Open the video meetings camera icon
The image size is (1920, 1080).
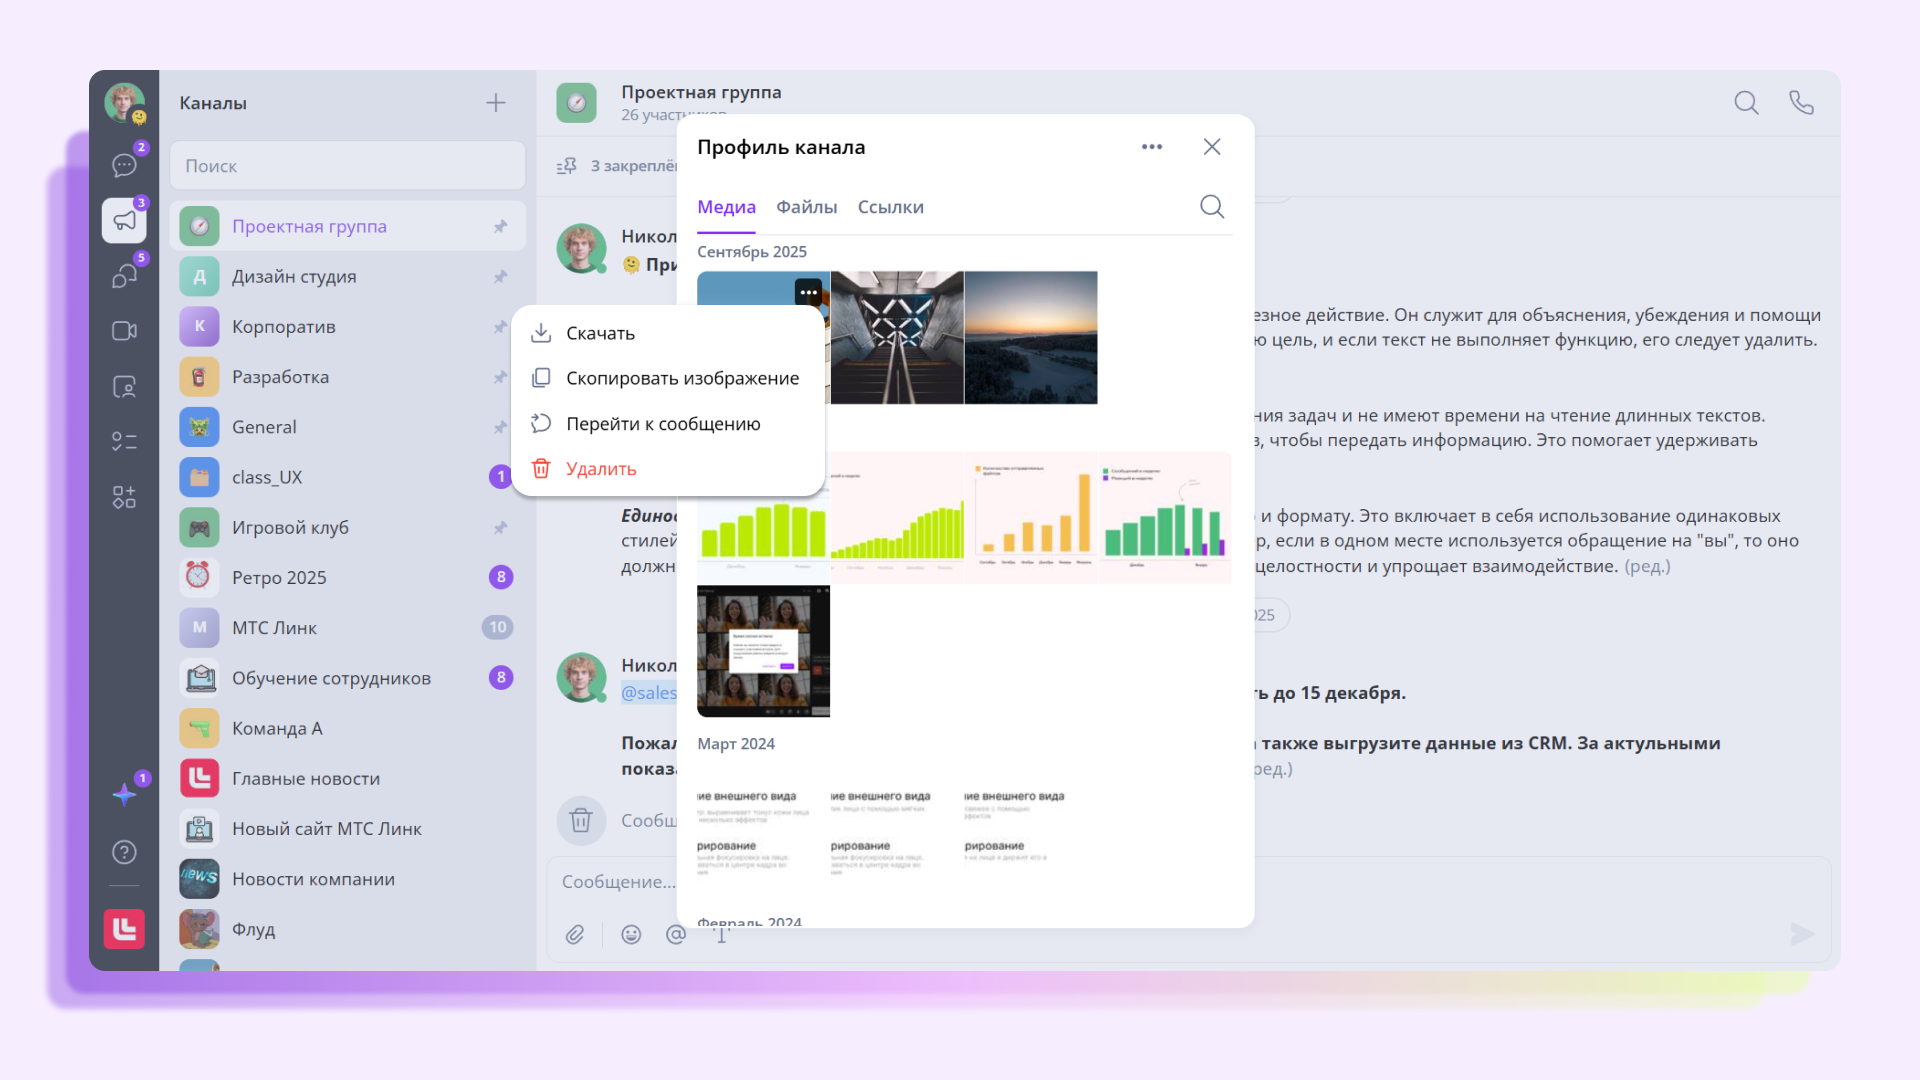124,331
